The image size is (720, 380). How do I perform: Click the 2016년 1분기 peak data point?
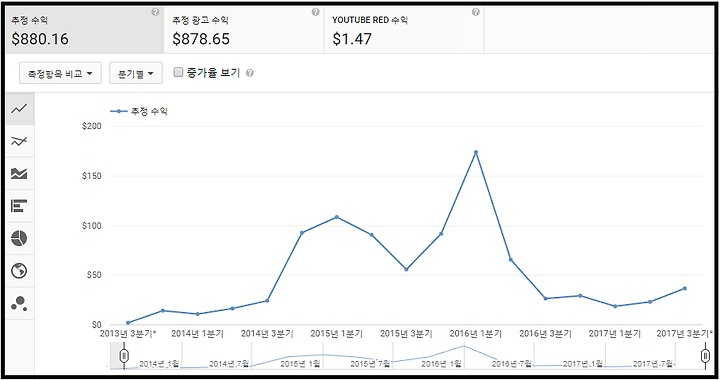click(x=476, y=152)
